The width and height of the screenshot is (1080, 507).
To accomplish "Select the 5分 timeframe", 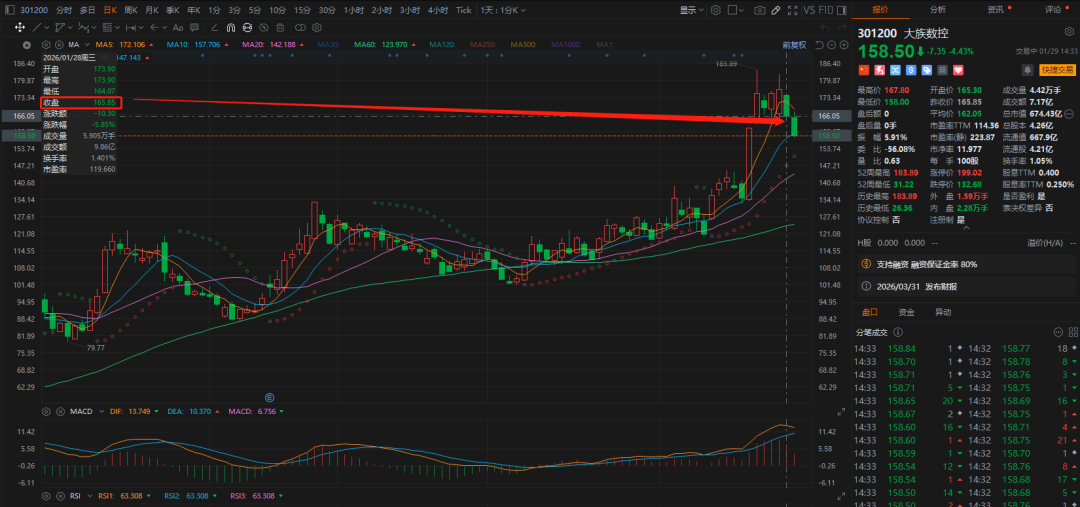I will (x=255, y=10).
